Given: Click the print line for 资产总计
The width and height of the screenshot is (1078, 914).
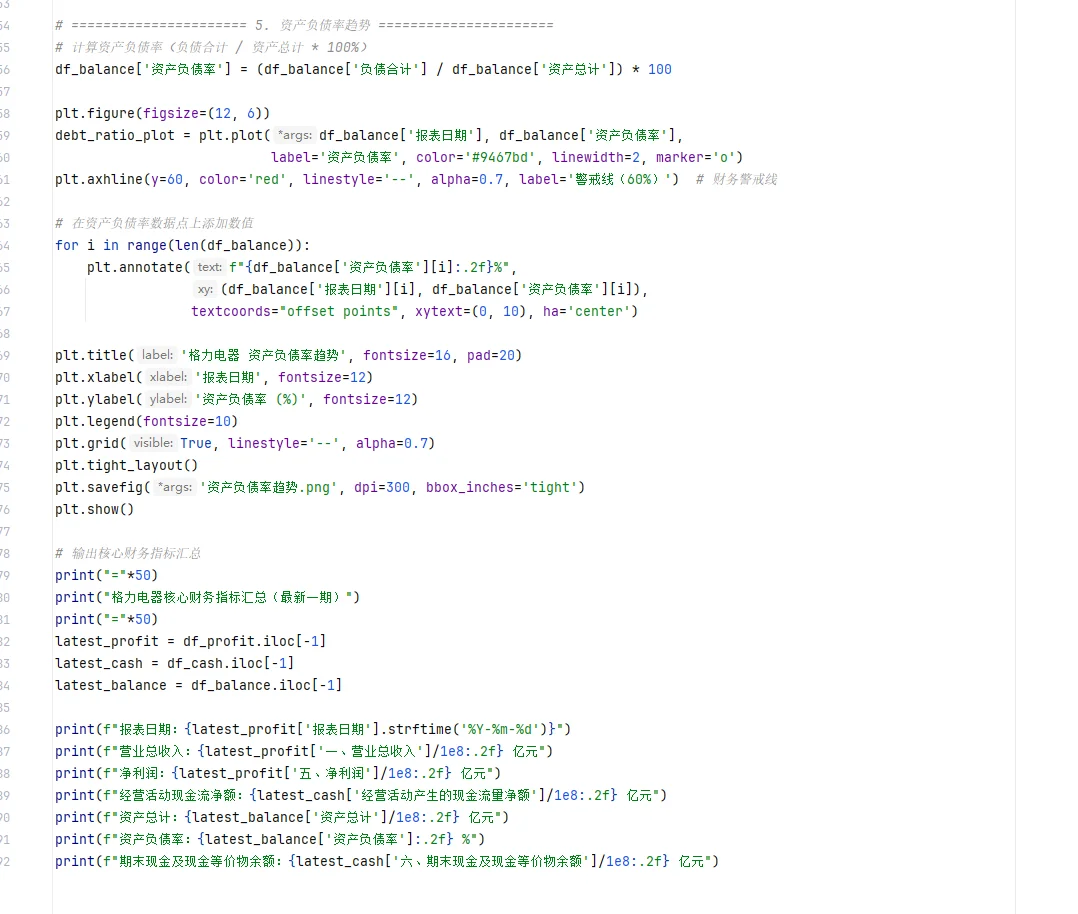Looking at the screenshot, I should (282, 818).
